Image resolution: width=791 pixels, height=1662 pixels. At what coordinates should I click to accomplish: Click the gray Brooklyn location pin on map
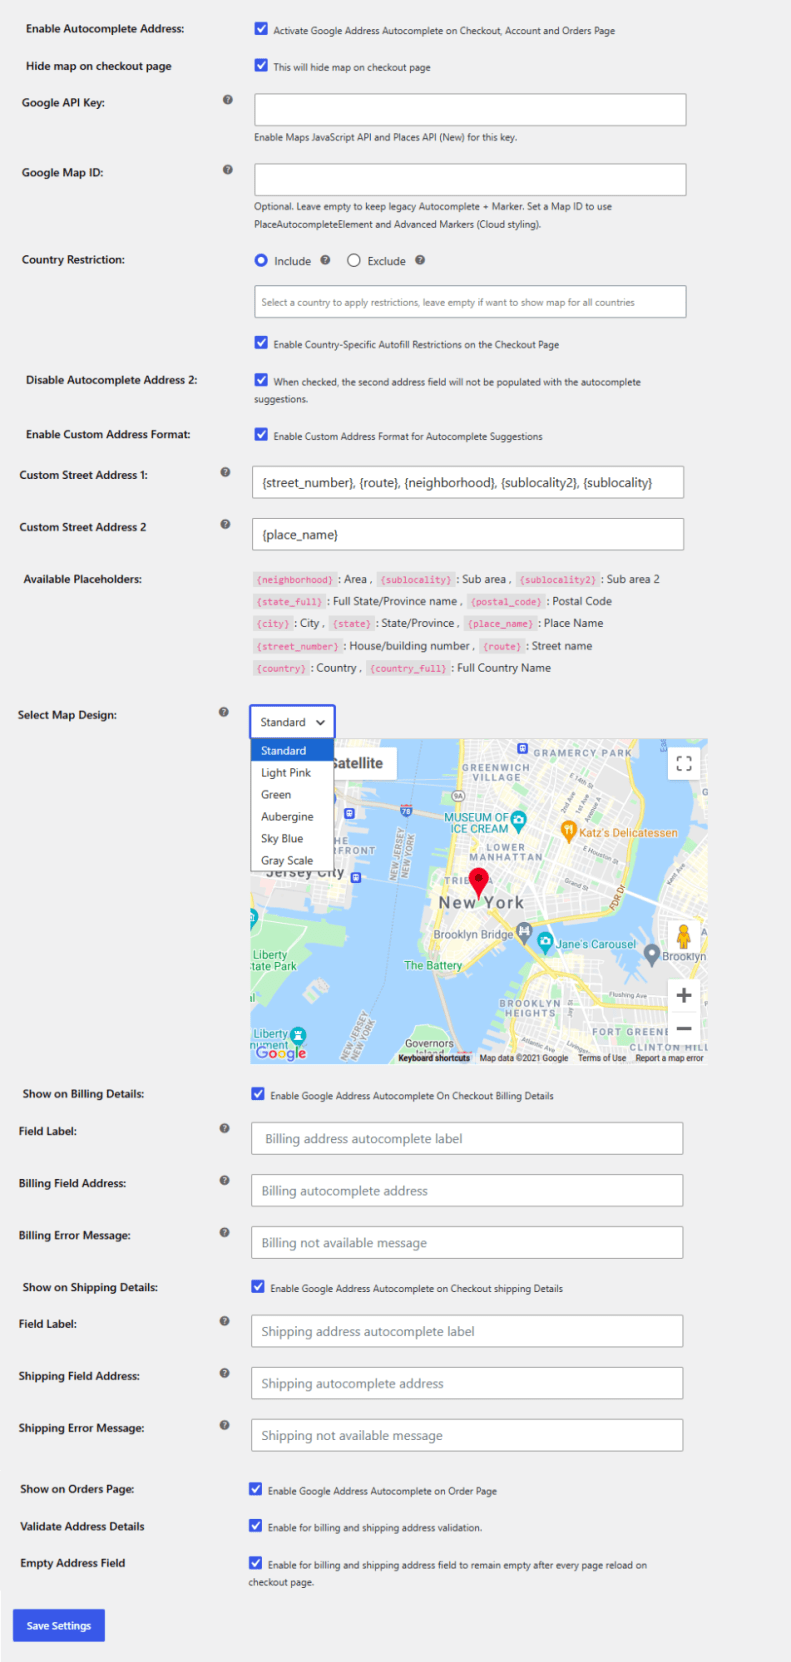coord(652,954)
